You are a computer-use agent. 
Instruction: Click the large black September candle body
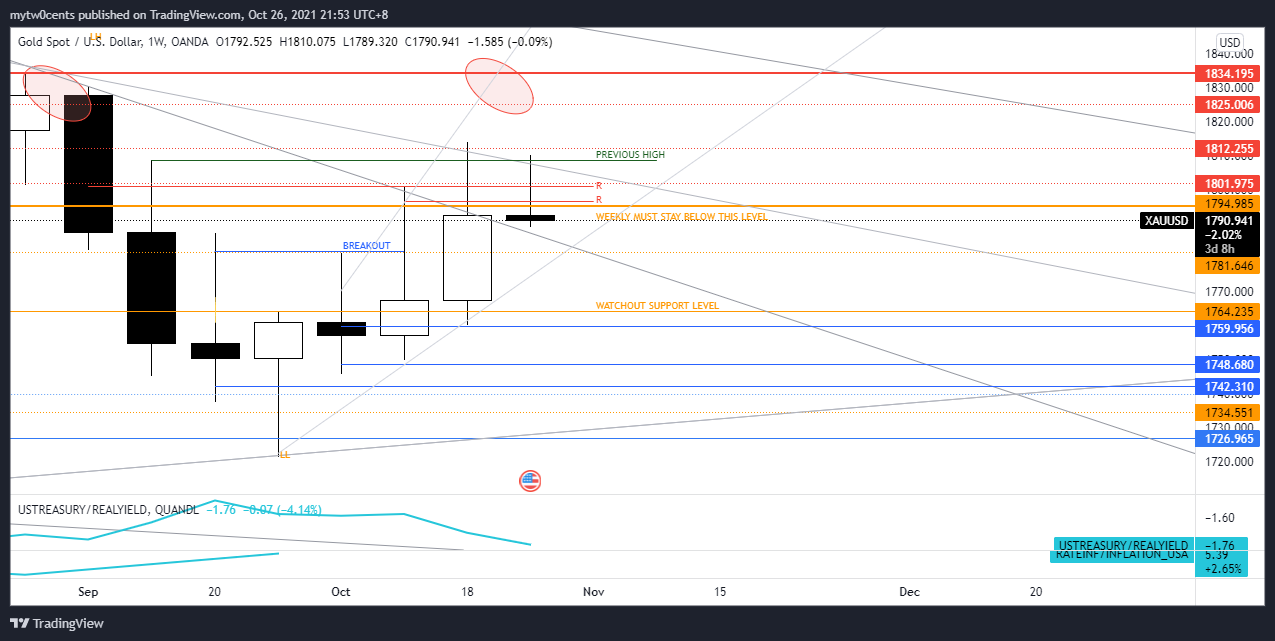click(x=89, y=164)
